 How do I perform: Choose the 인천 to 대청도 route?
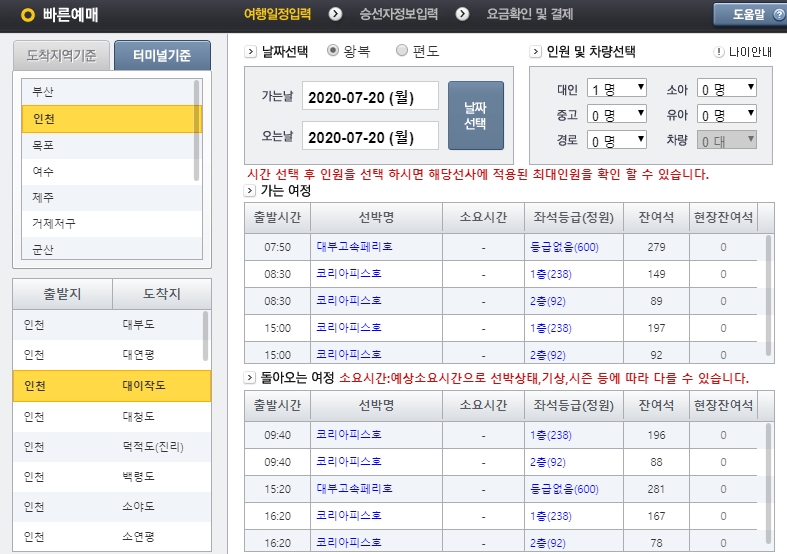click(x=112, y=417)
